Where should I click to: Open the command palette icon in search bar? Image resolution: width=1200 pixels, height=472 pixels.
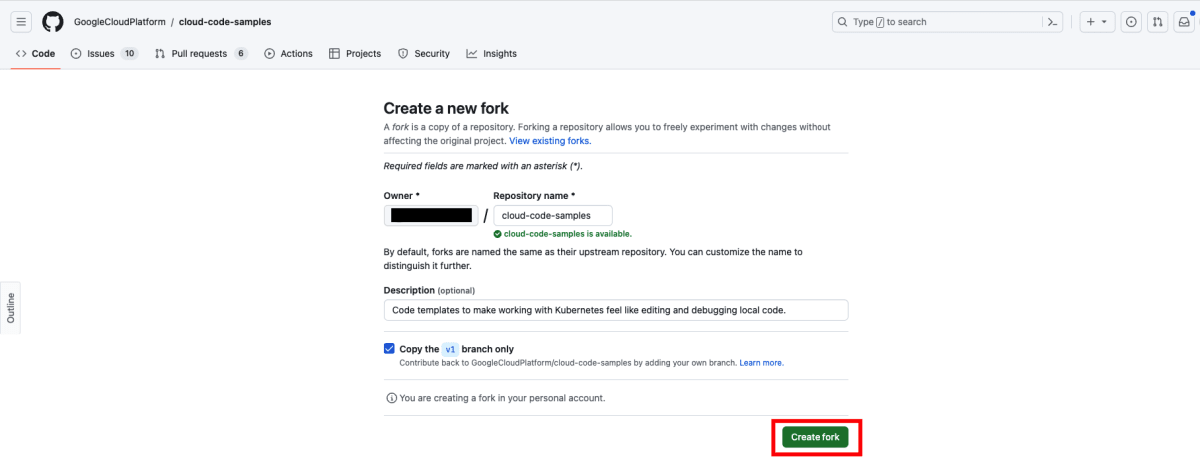[x=1052, y=21]
